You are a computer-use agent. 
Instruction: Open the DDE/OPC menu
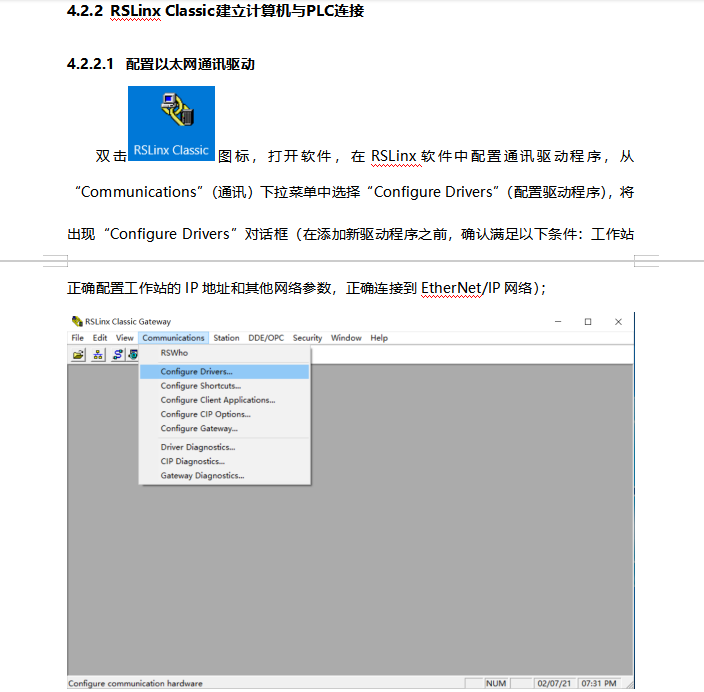(x=266, y=338)
